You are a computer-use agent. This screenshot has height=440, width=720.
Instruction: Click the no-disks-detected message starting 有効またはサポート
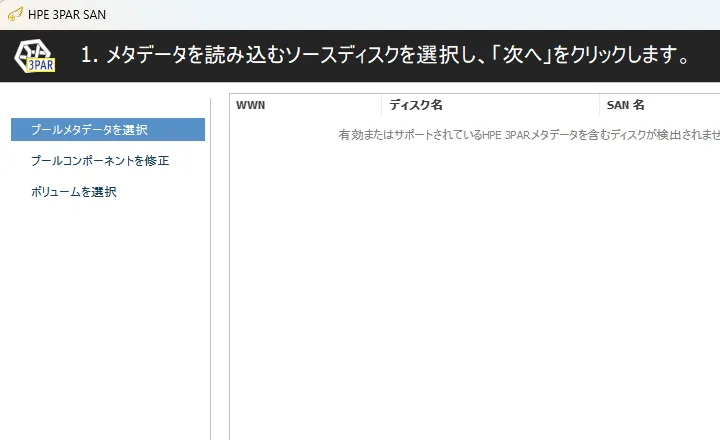pyautogui.click(x=529, y=135)
